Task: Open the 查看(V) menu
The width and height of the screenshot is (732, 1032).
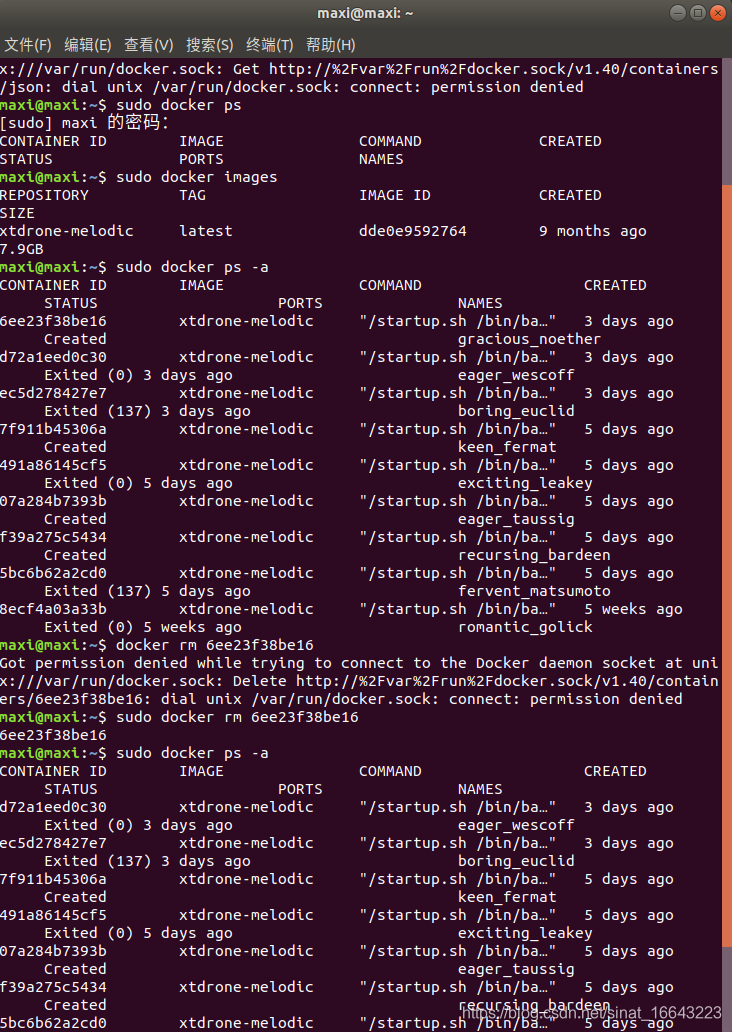Action: click(149, 45)
